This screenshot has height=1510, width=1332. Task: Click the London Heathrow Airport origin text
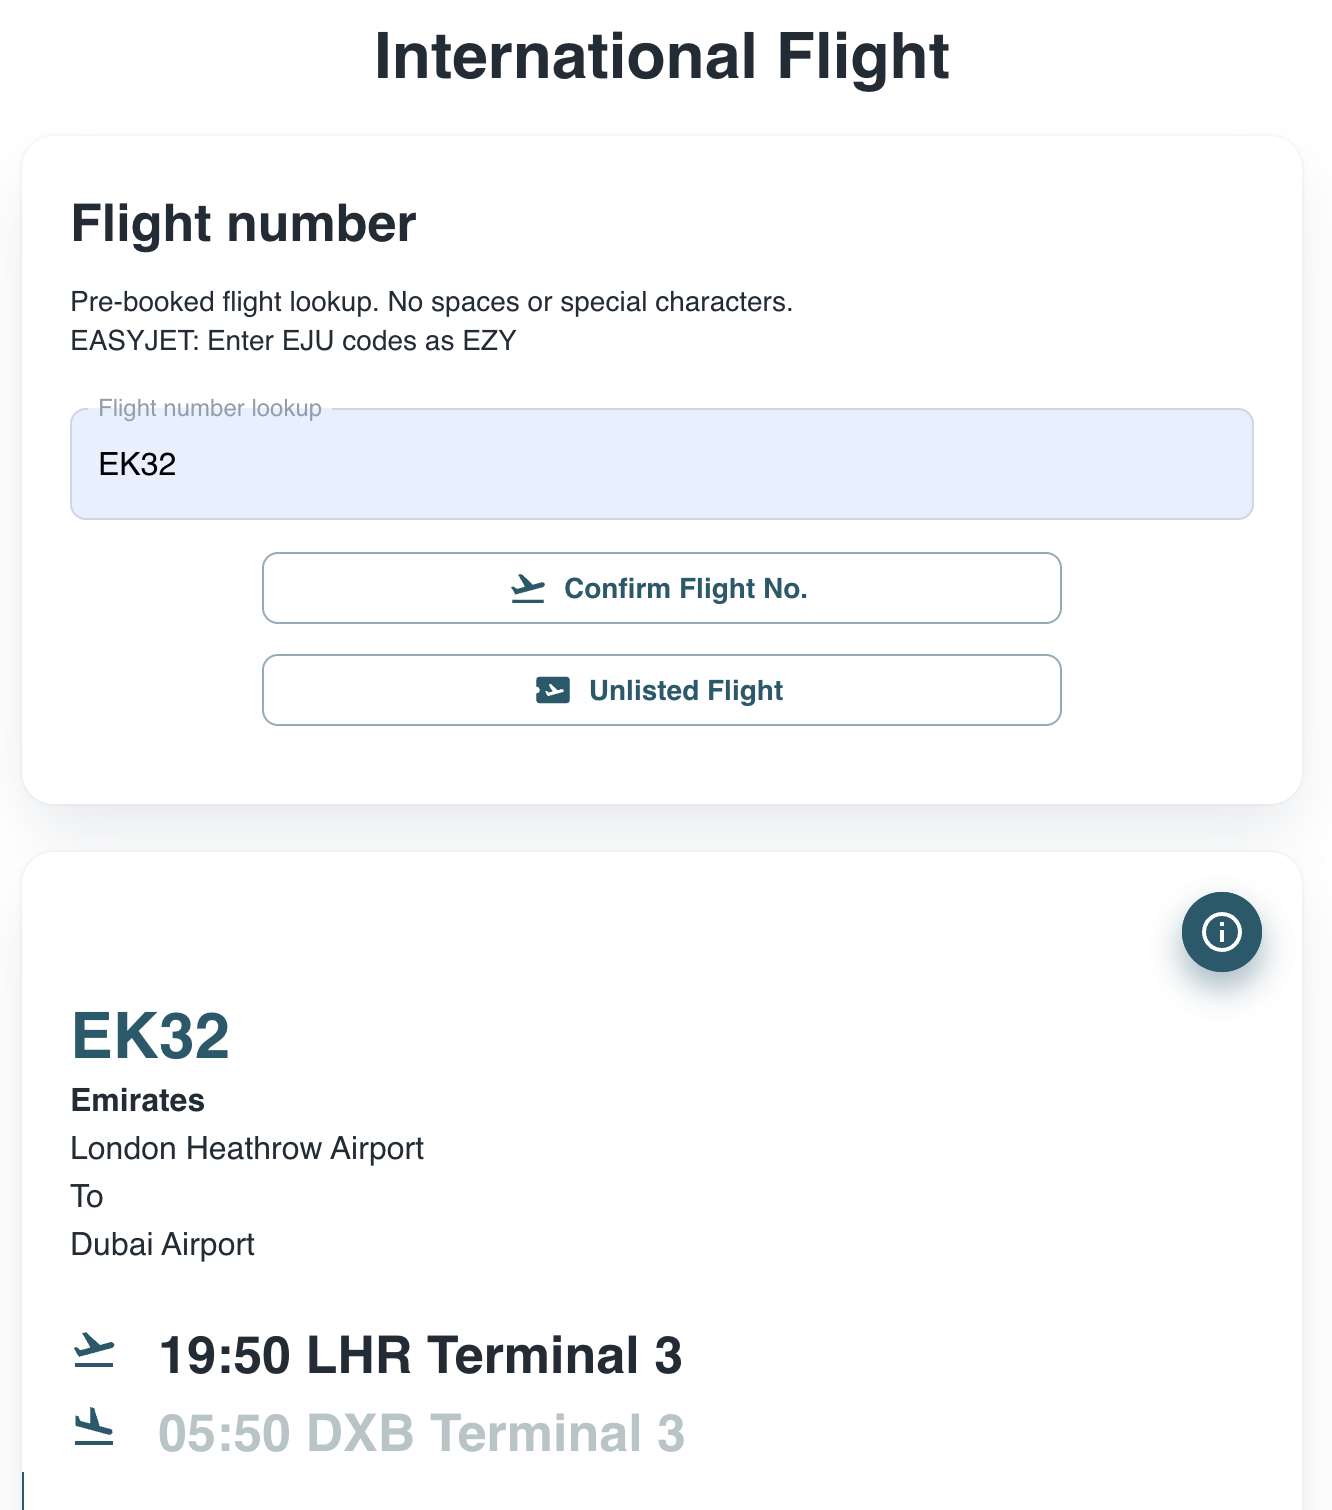[247, 1148]
